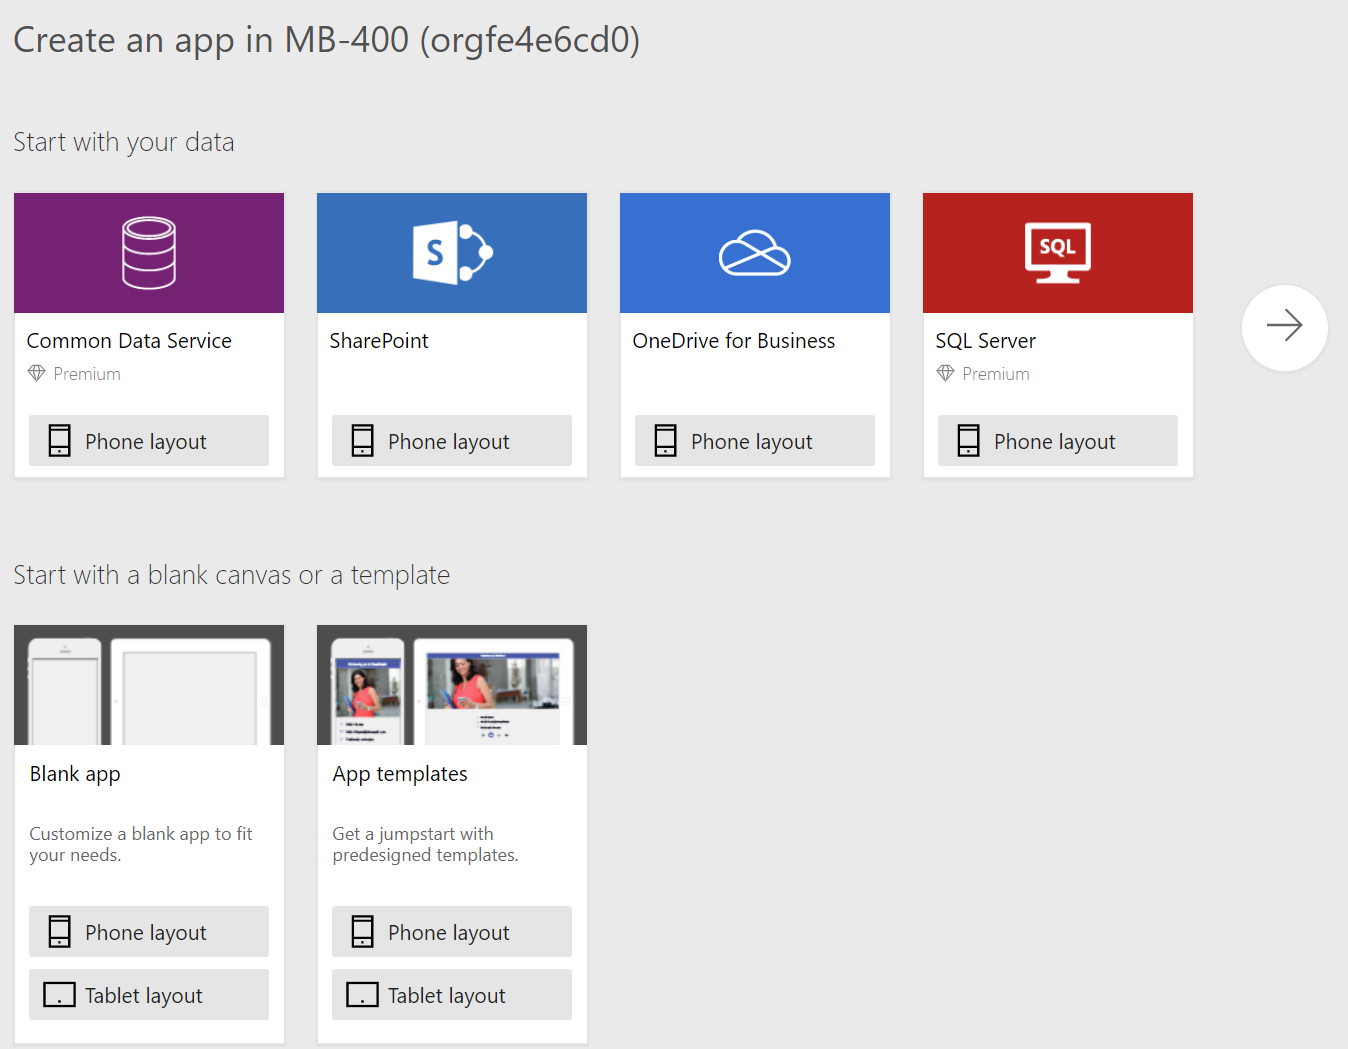Click the Common Data Service database icon
1348x1049 pixels.
click(x=149, y=253)
